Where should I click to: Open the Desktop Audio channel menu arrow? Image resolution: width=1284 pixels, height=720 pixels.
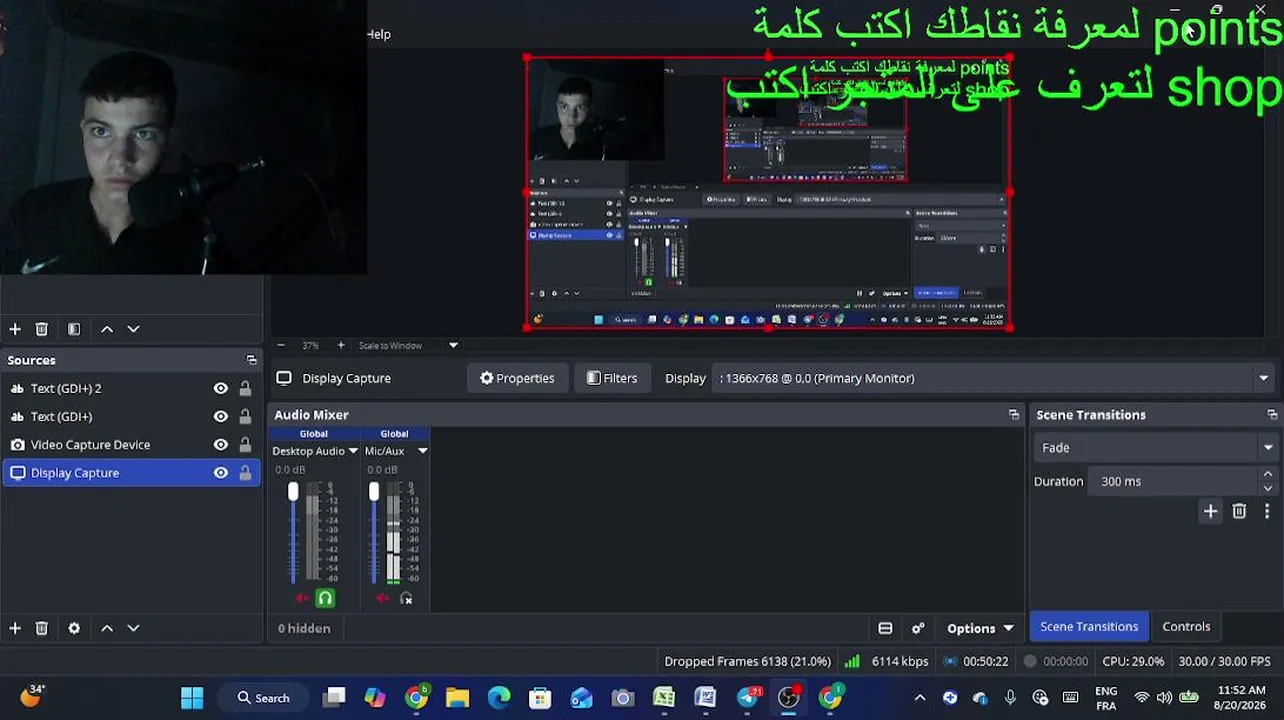(x=353, y=451)
